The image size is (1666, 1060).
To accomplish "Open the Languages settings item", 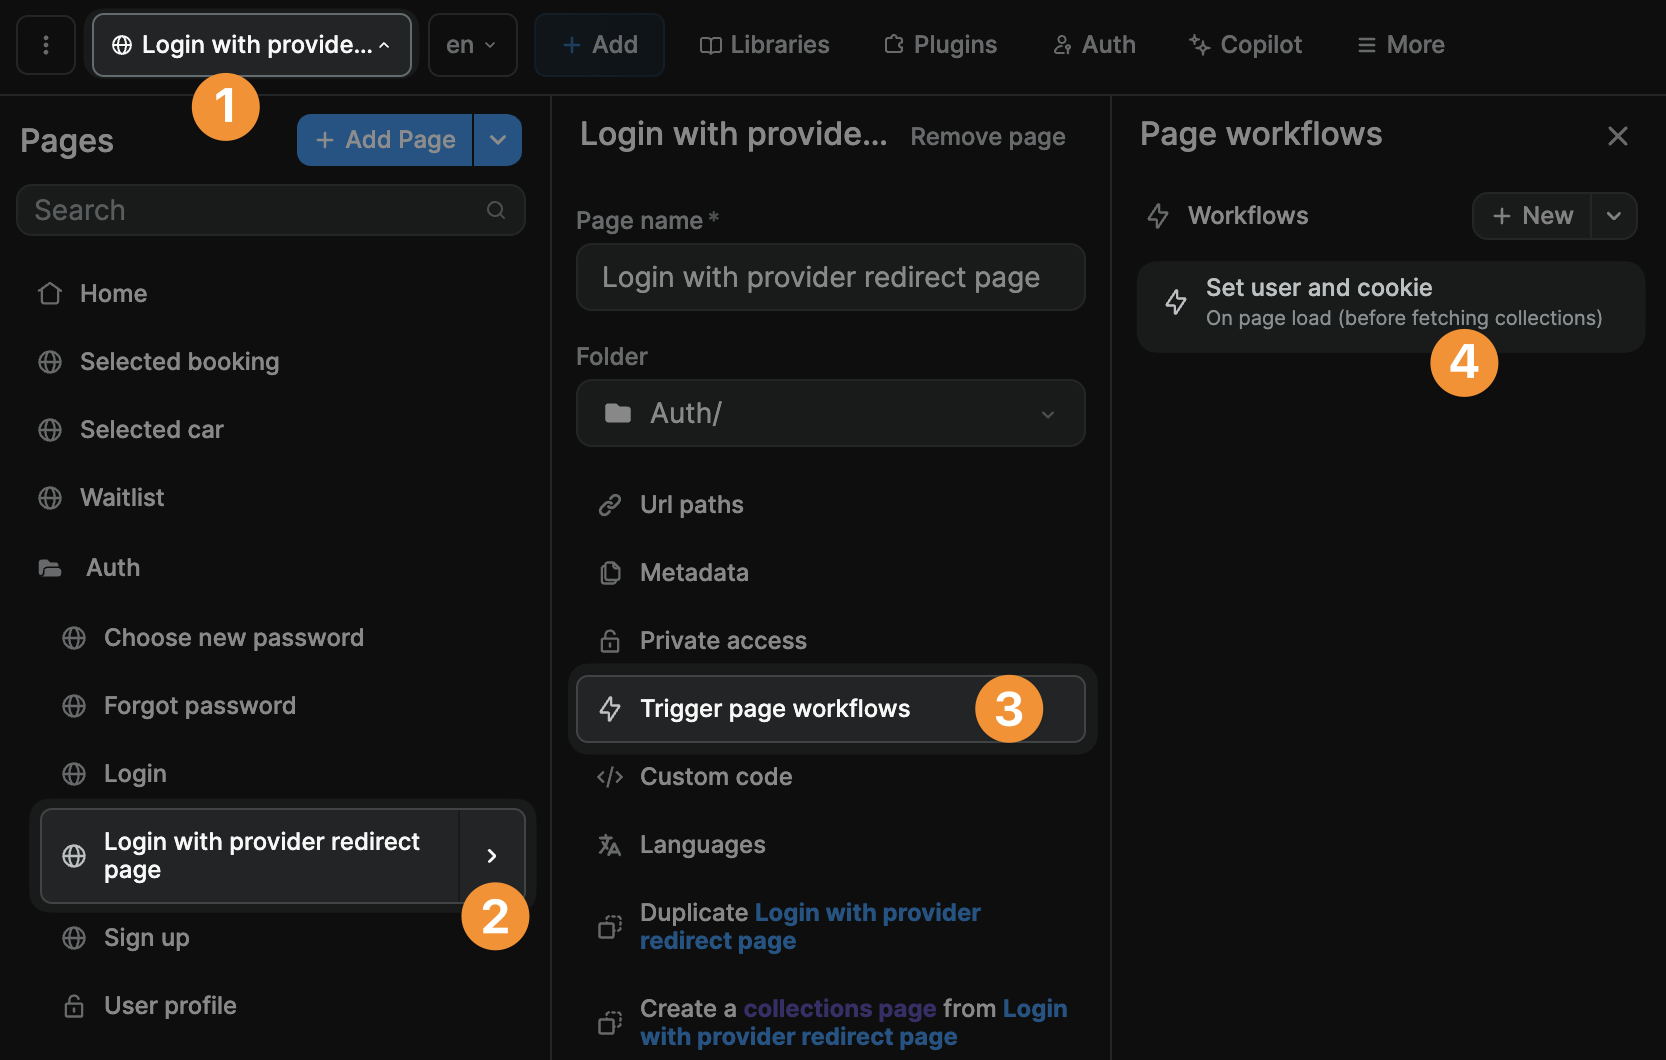I will [702, 844].
